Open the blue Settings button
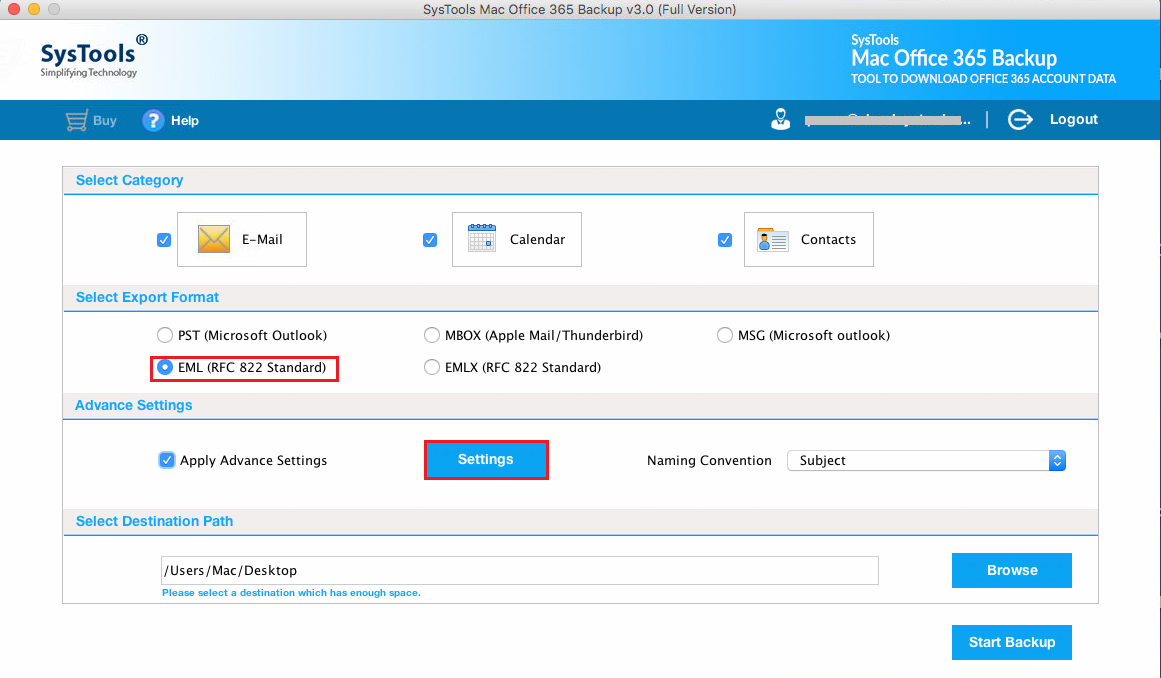 486,460
